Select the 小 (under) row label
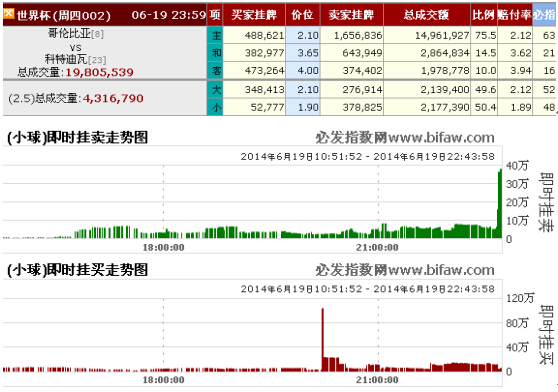The width and height of the screenshot is (558, 392). 215,107
